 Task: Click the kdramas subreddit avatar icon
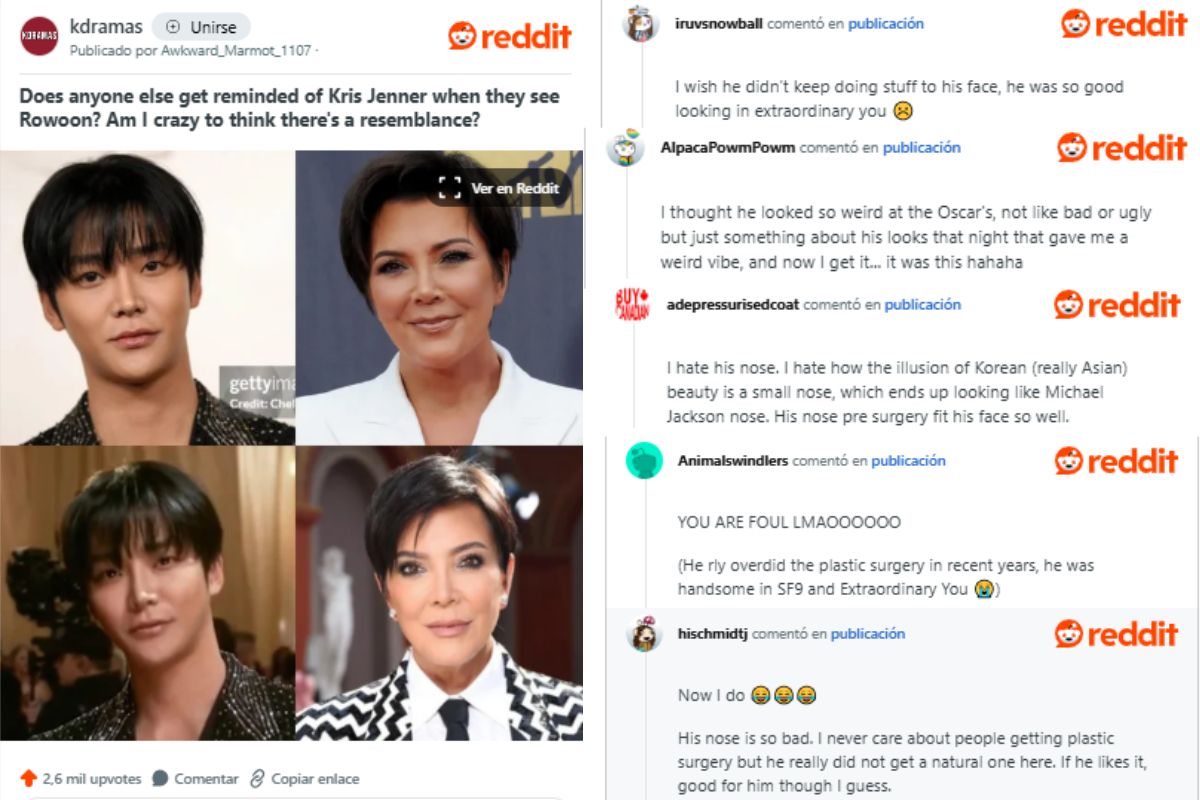(x=39, y=36)
